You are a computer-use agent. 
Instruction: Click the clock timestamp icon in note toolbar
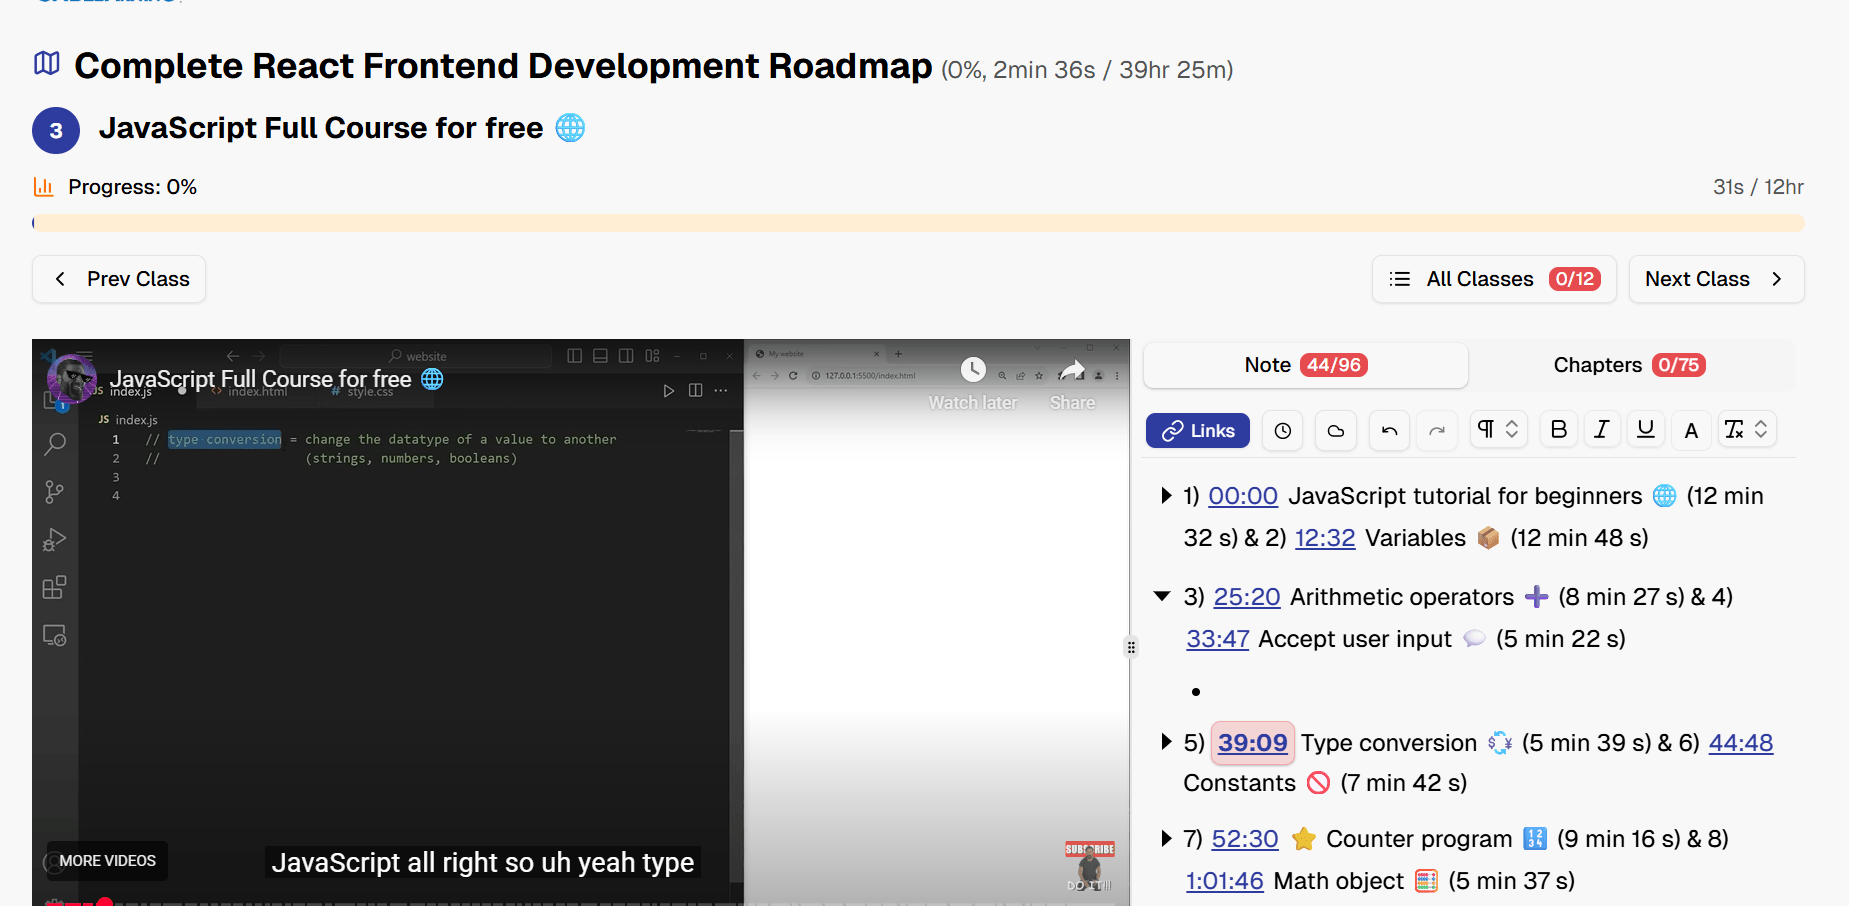[x=1283, y=431]
